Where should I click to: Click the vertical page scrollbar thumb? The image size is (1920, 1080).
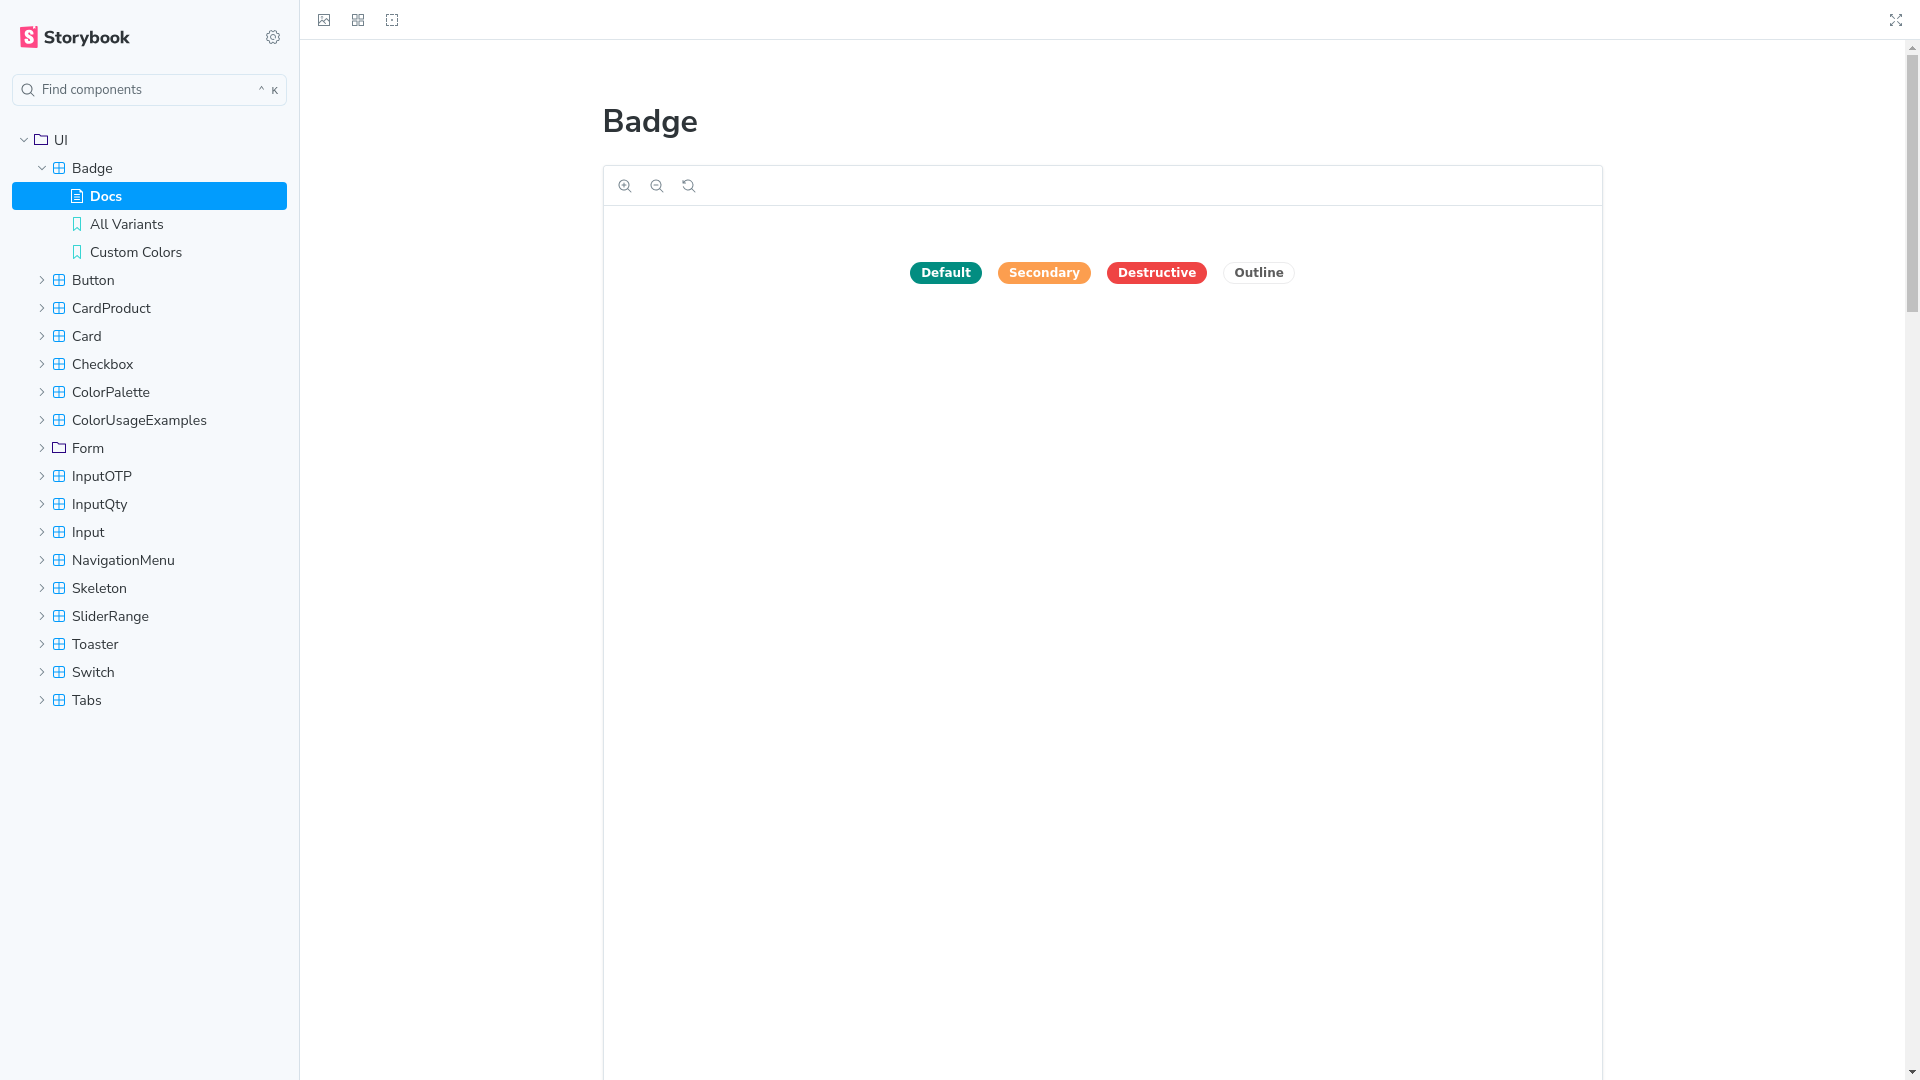(1912, 183)
